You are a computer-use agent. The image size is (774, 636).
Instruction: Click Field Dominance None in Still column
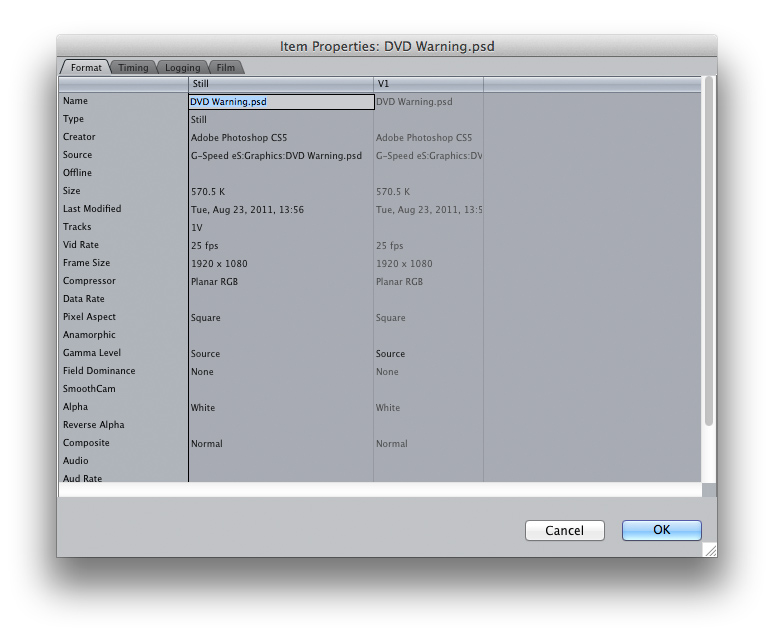[202, 372]
